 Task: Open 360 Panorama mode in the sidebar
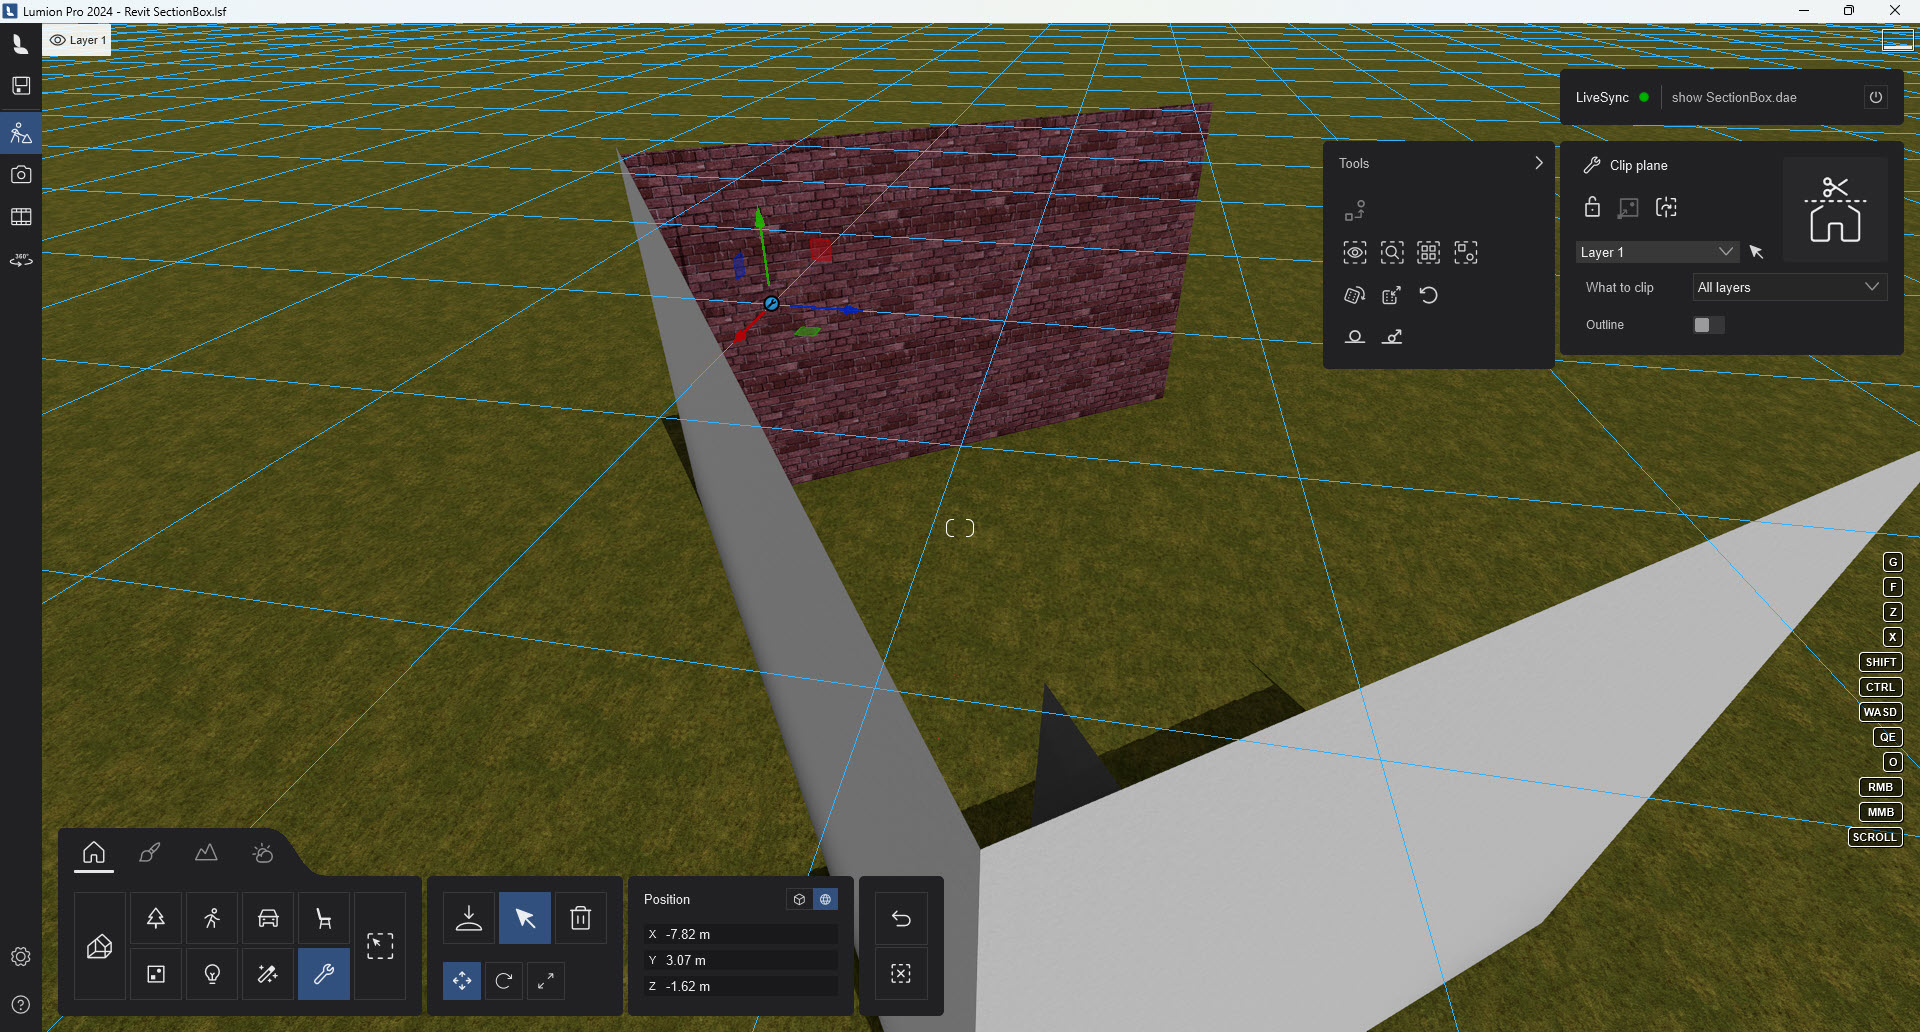coord(20,259)
